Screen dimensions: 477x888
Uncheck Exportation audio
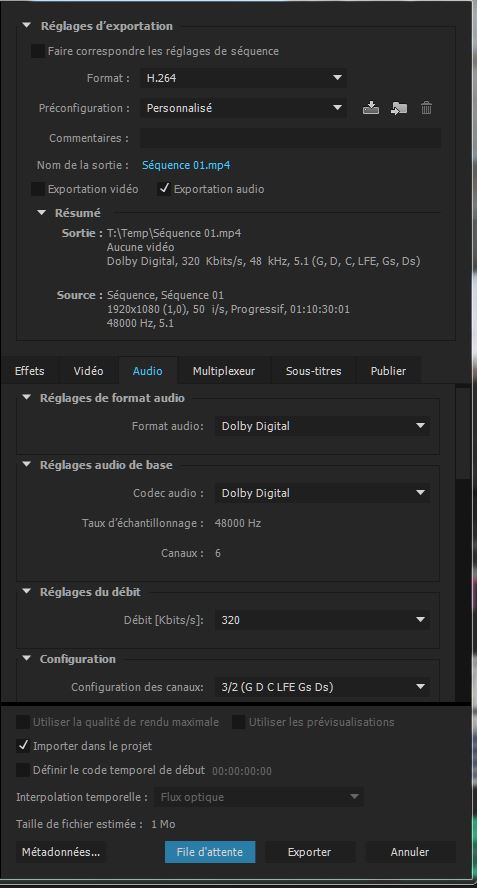click(164, 189)
